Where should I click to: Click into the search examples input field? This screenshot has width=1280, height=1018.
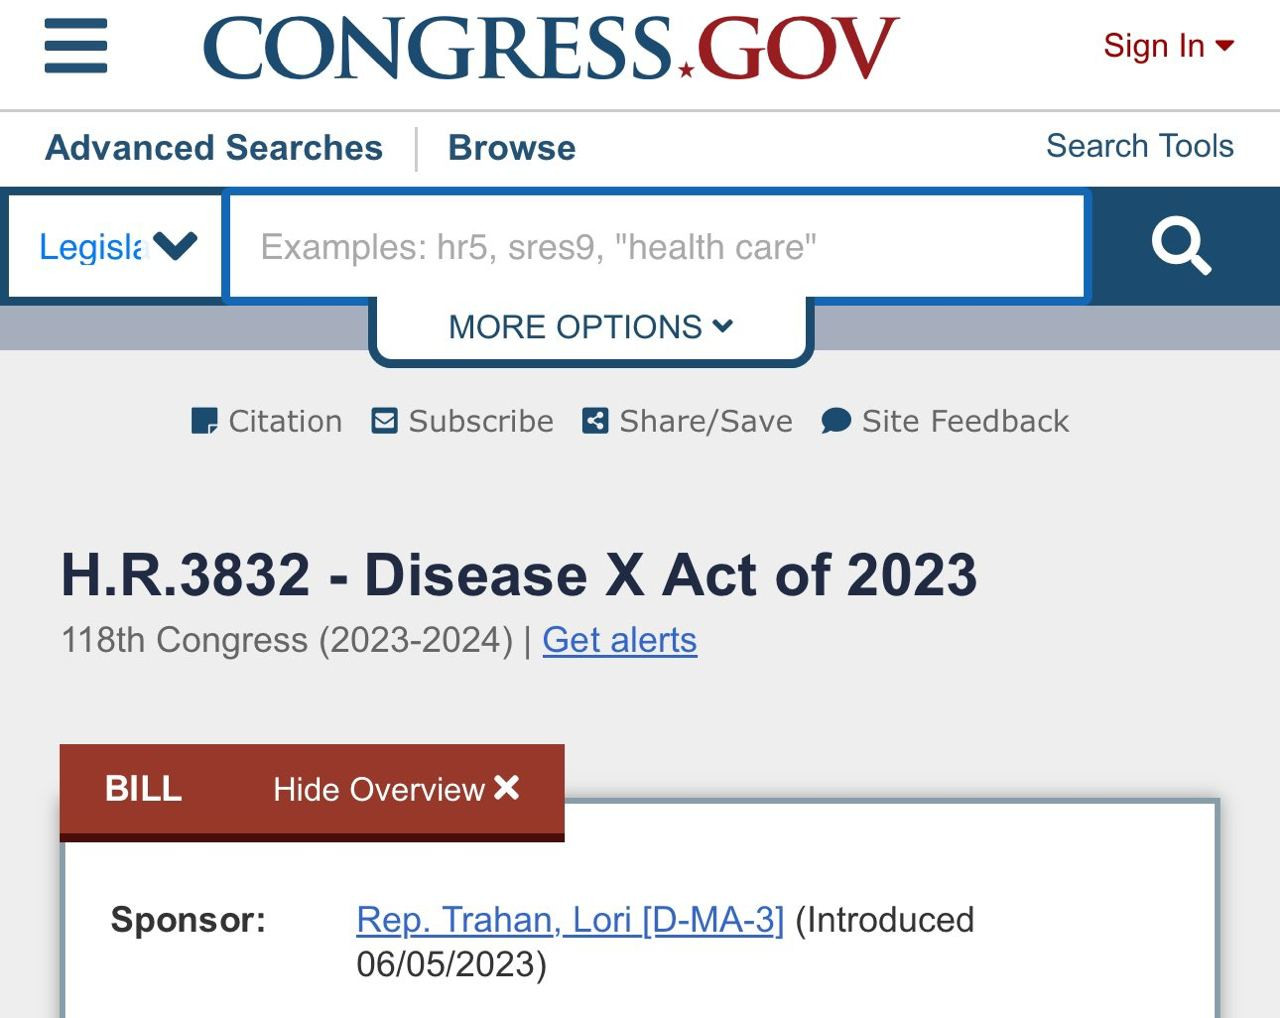click(656, 246)
